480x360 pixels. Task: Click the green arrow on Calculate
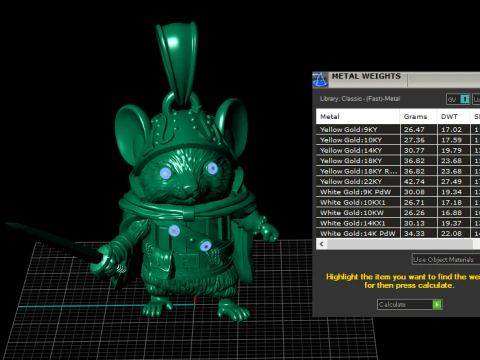click(x=437, y=304)
